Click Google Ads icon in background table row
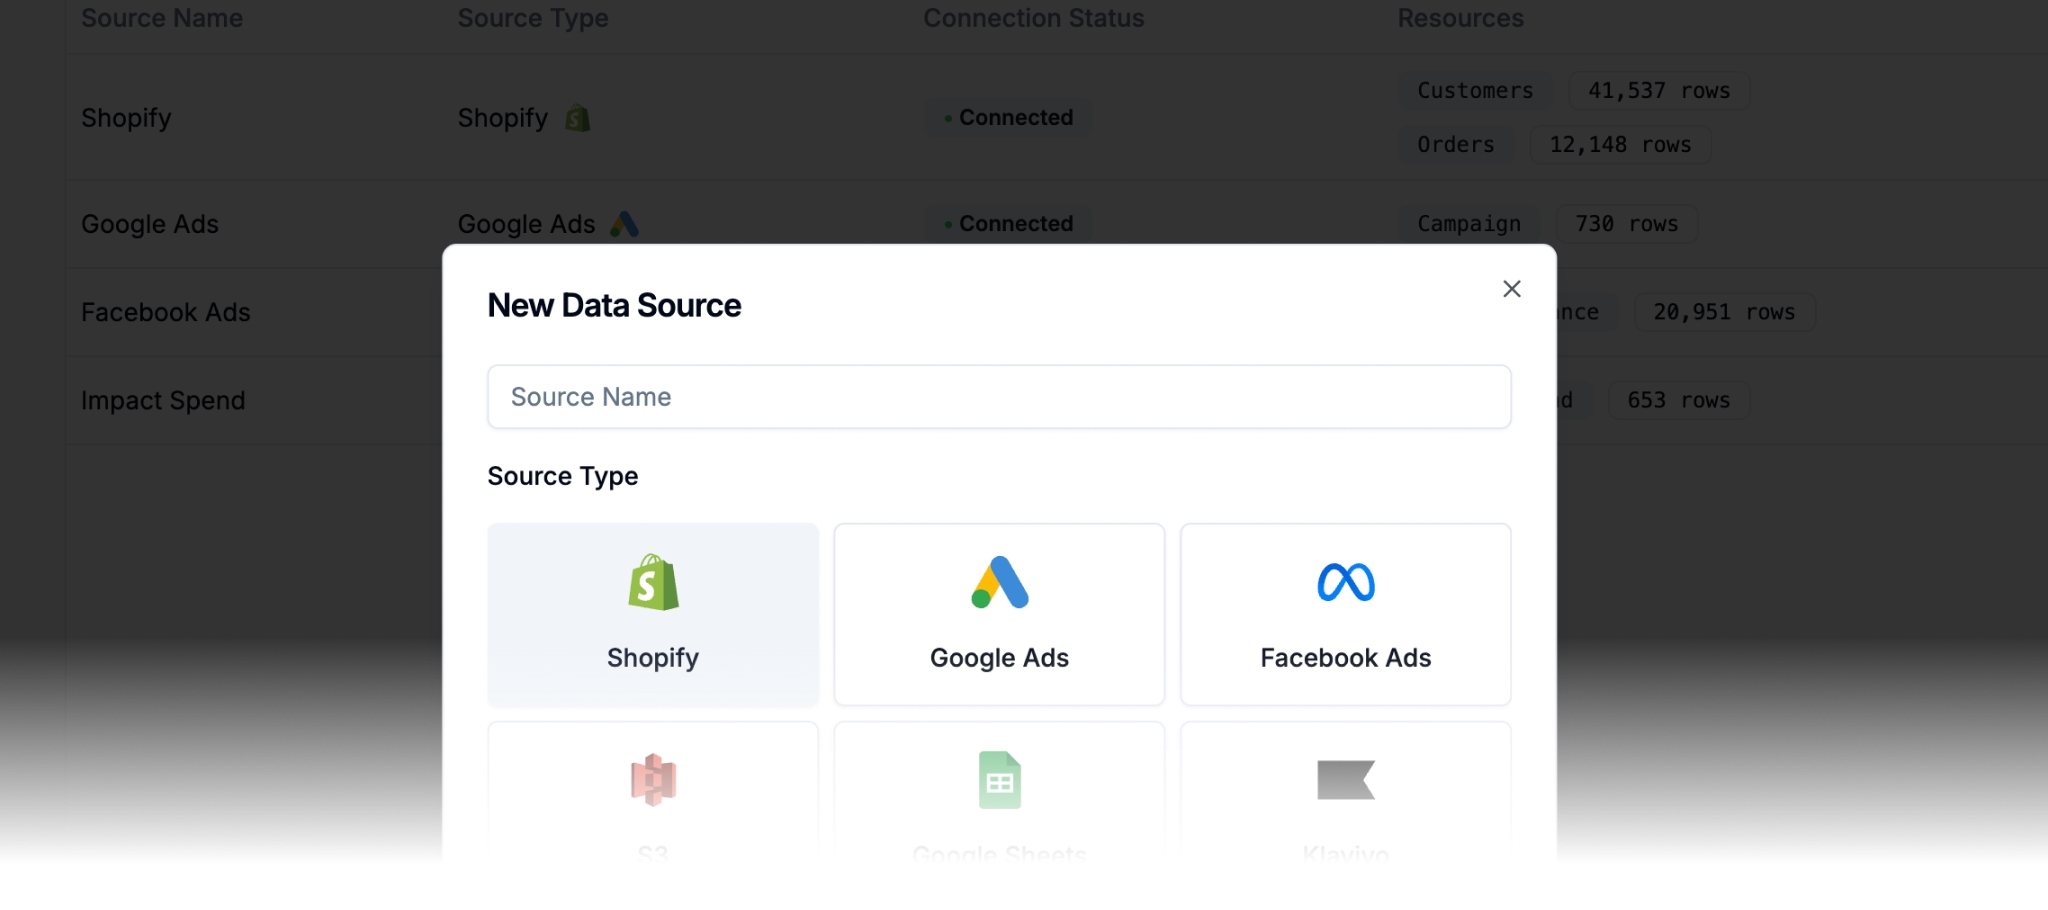Image resolution: width=2048 pixels, height=910 pixels. 624,224
